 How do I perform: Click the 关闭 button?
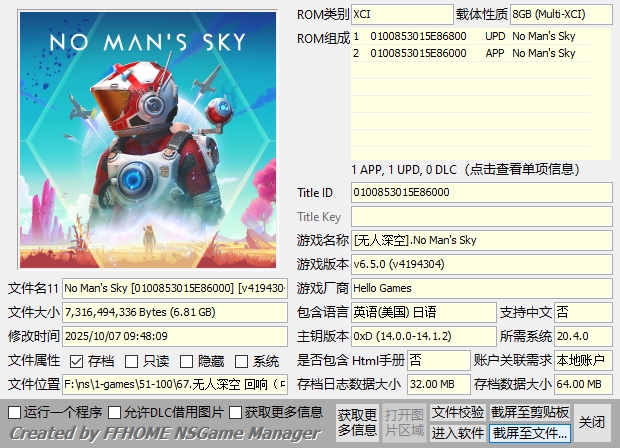pos(592,422)
